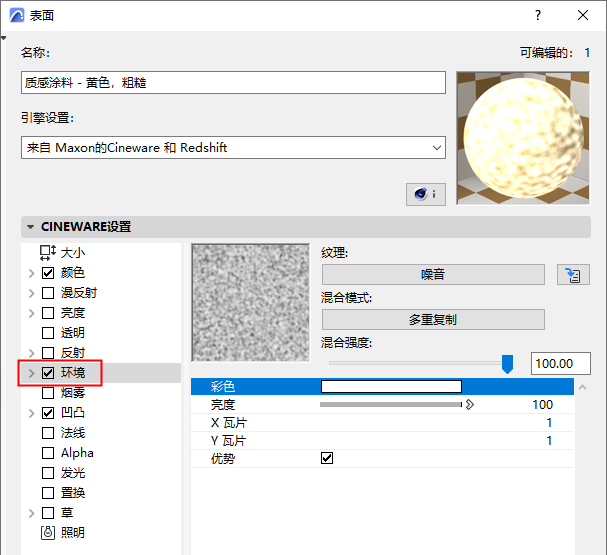607x555 pixels.
Task: Enable the Alpha channel checkbox
Action: [48, 453]
